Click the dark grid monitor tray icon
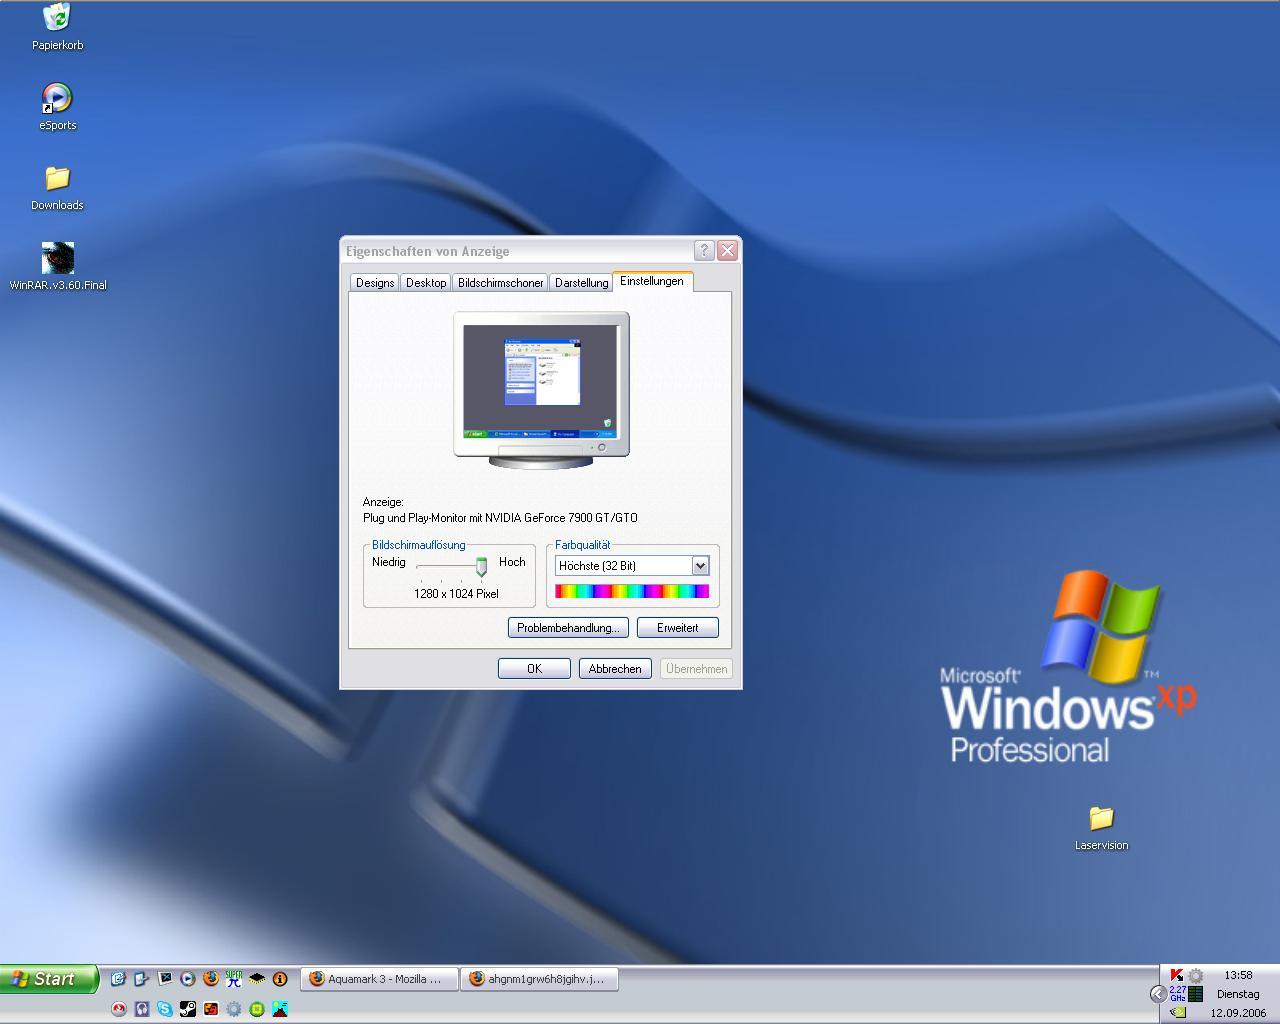Image resolution: width=1280 pixels, height=1024 pixels. coord(1196,994)
